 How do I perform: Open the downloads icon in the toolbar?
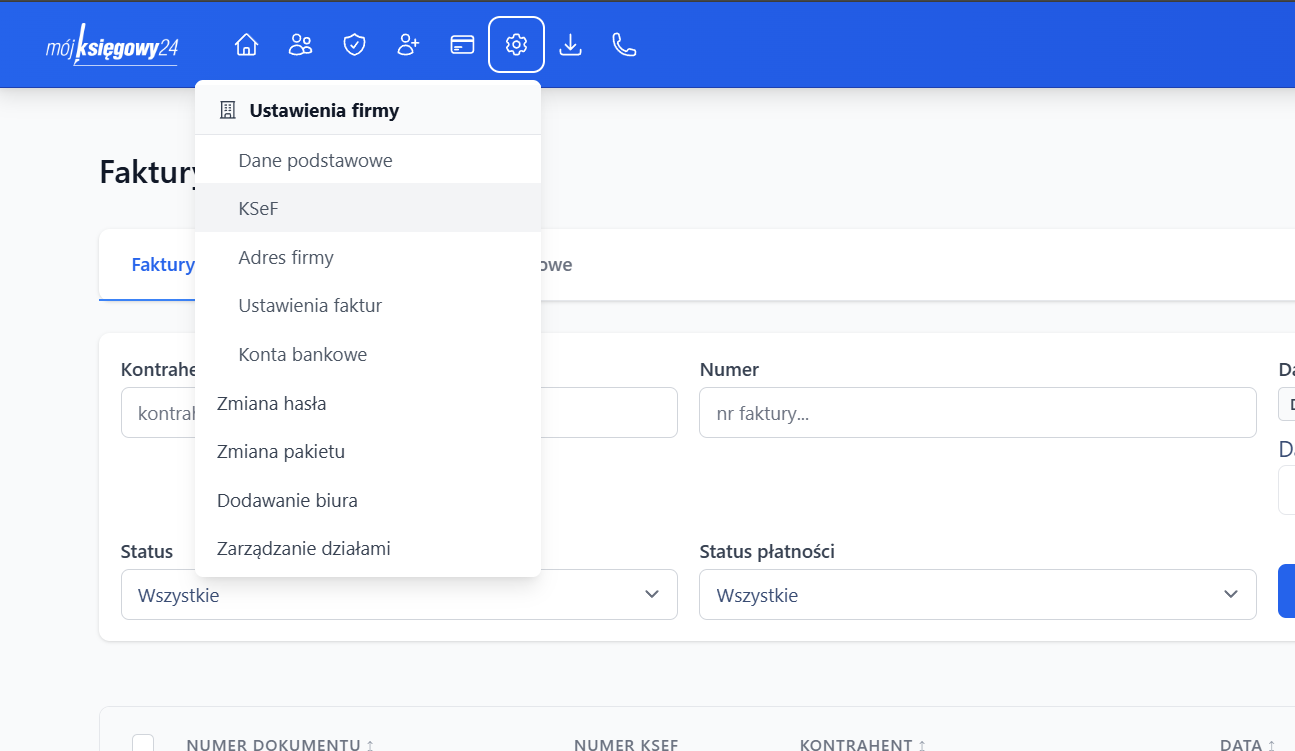[x=570, y=44]
